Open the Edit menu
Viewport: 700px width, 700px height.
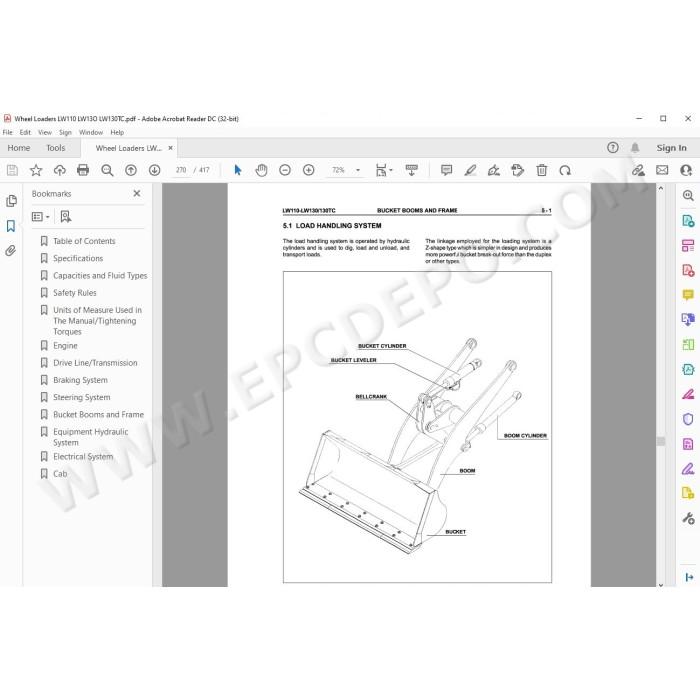click(x=25, y=133)
